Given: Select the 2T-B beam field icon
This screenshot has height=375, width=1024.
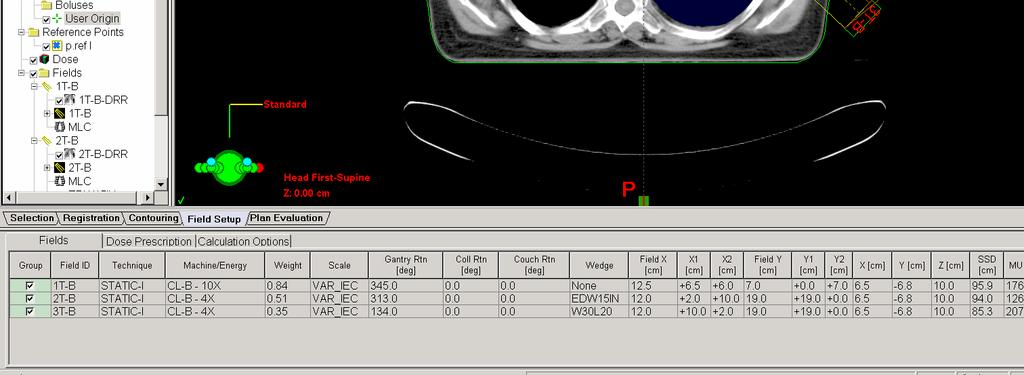Looking at the screenshot, I should tap(59, 167).
